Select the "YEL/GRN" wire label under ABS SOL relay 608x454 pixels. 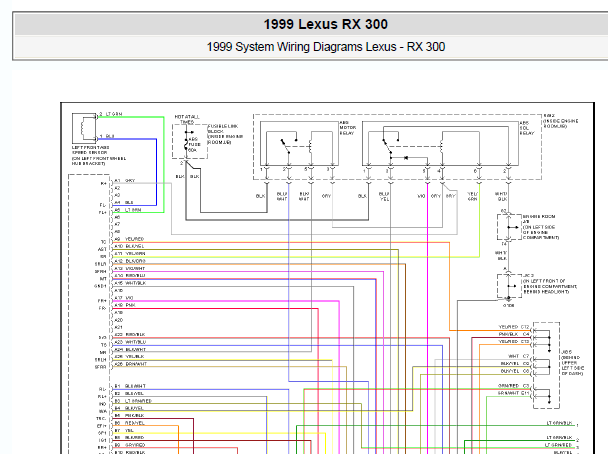click(x=472, y=196)
